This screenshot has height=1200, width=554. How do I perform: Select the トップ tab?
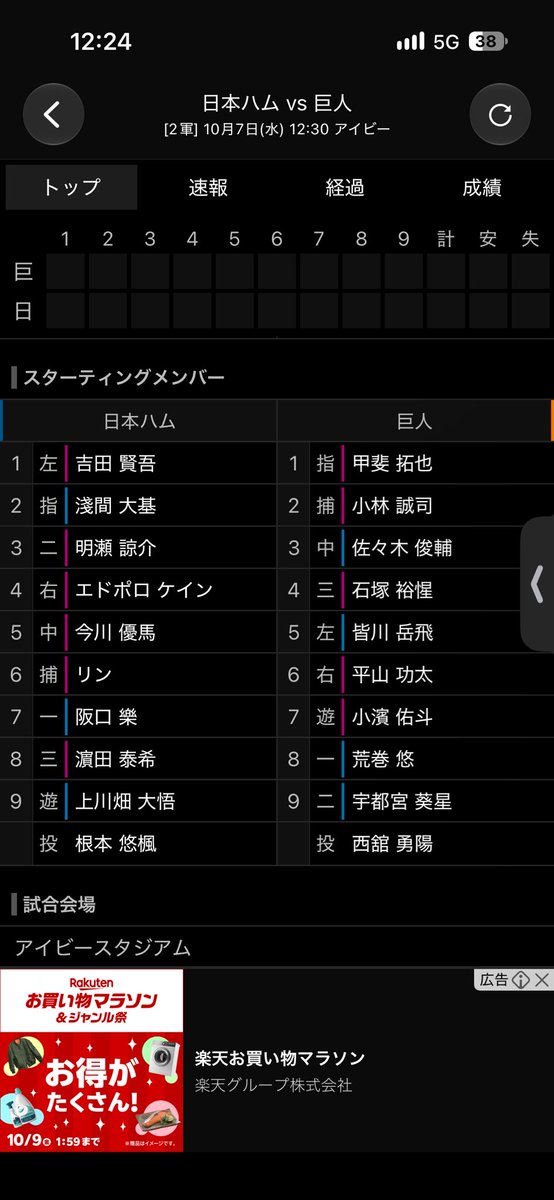tap(71, 187)
